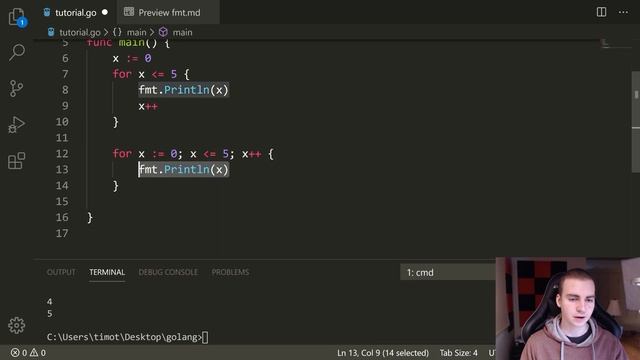Image resolution: width=640 pixels, height=360 pixels.
Task: Open the OUTPUT panel tab
Action: click(x=61, y=272)
